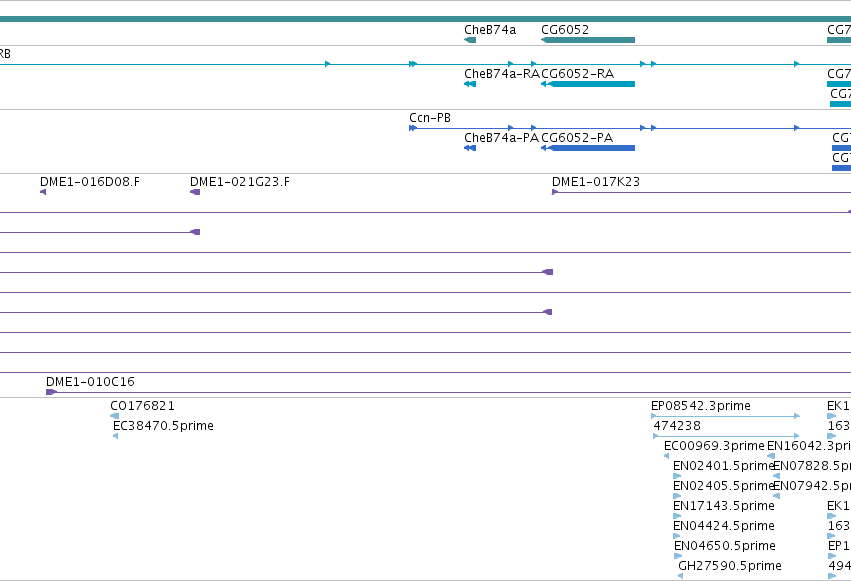This screenshot has width=851, height=581.
Task: Click the EN02405.5prime label
Action: coord(723,486)
